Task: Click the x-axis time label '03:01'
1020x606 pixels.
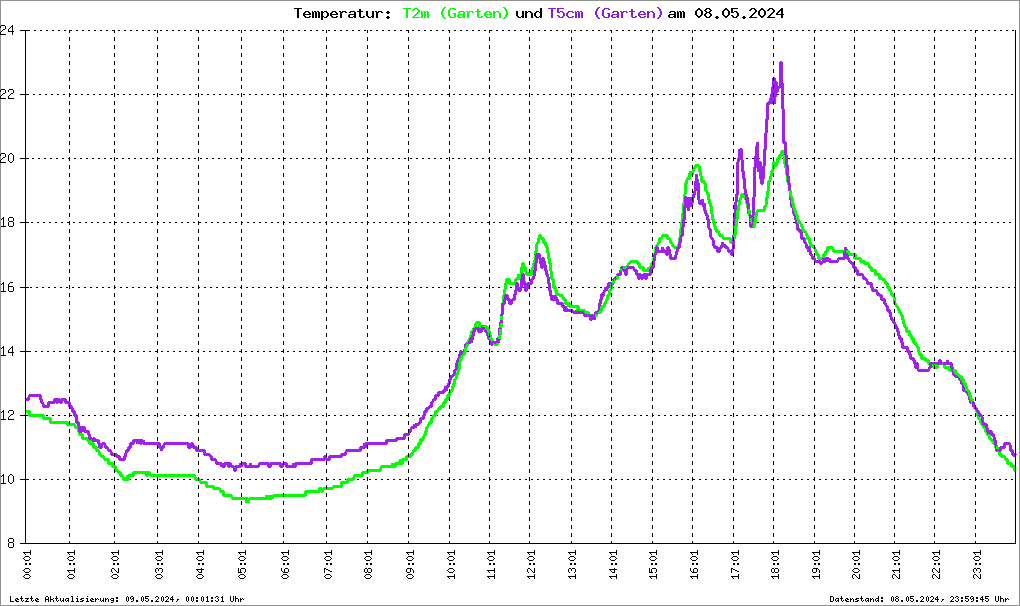Action: (x=159, y=564)
